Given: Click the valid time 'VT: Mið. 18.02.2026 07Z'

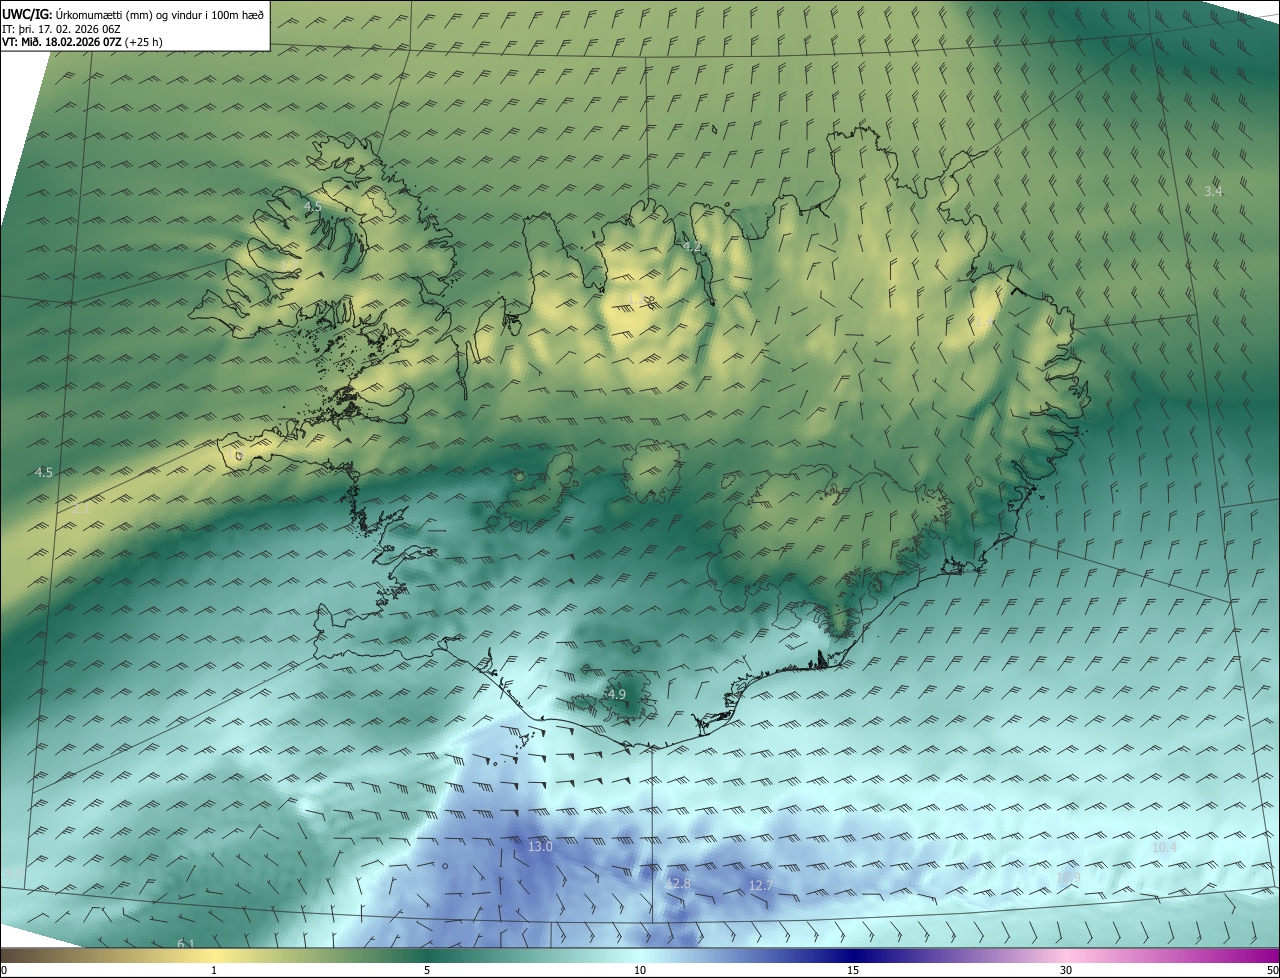Looking at the screenshot, I should click(62, 42).
